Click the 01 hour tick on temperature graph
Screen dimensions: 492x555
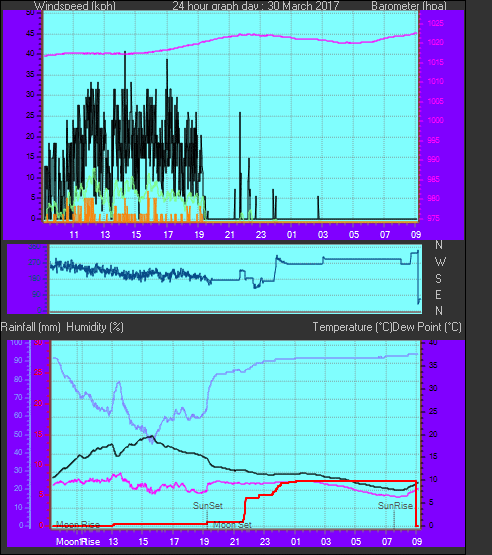tap(296, 542)
